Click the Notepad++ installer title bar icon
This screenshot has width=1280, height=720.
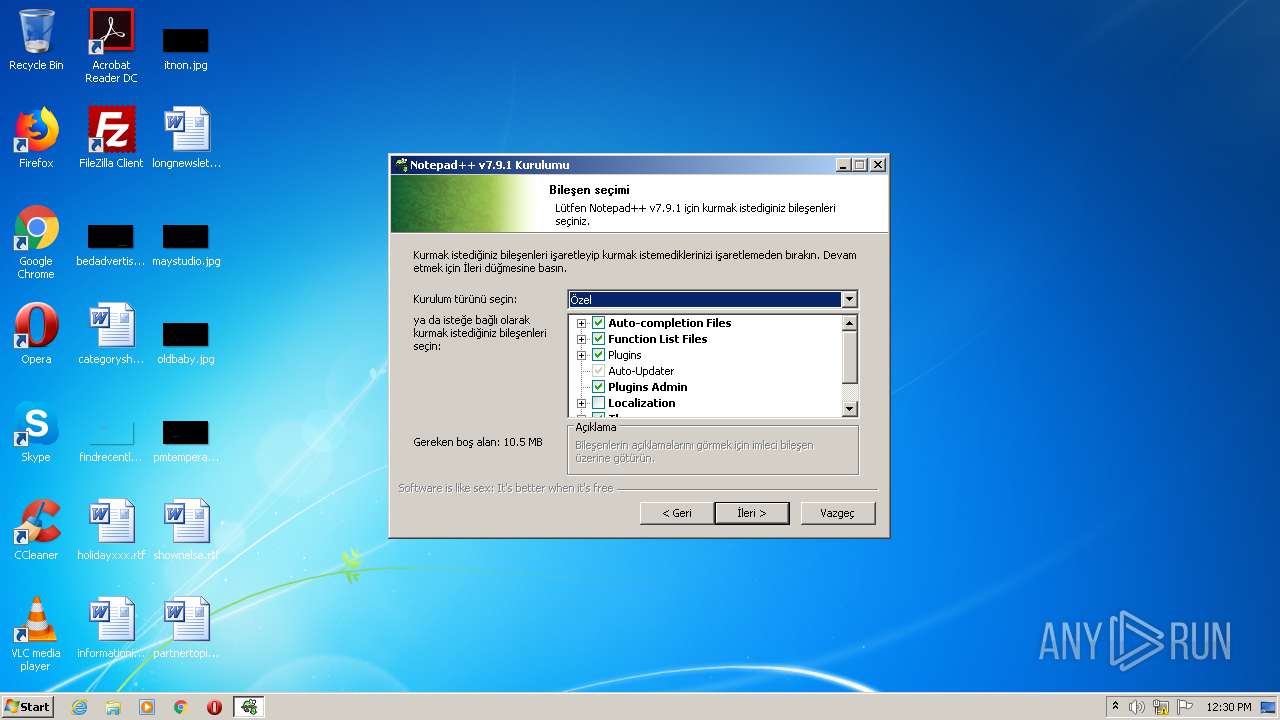click(x=402, y=165)
